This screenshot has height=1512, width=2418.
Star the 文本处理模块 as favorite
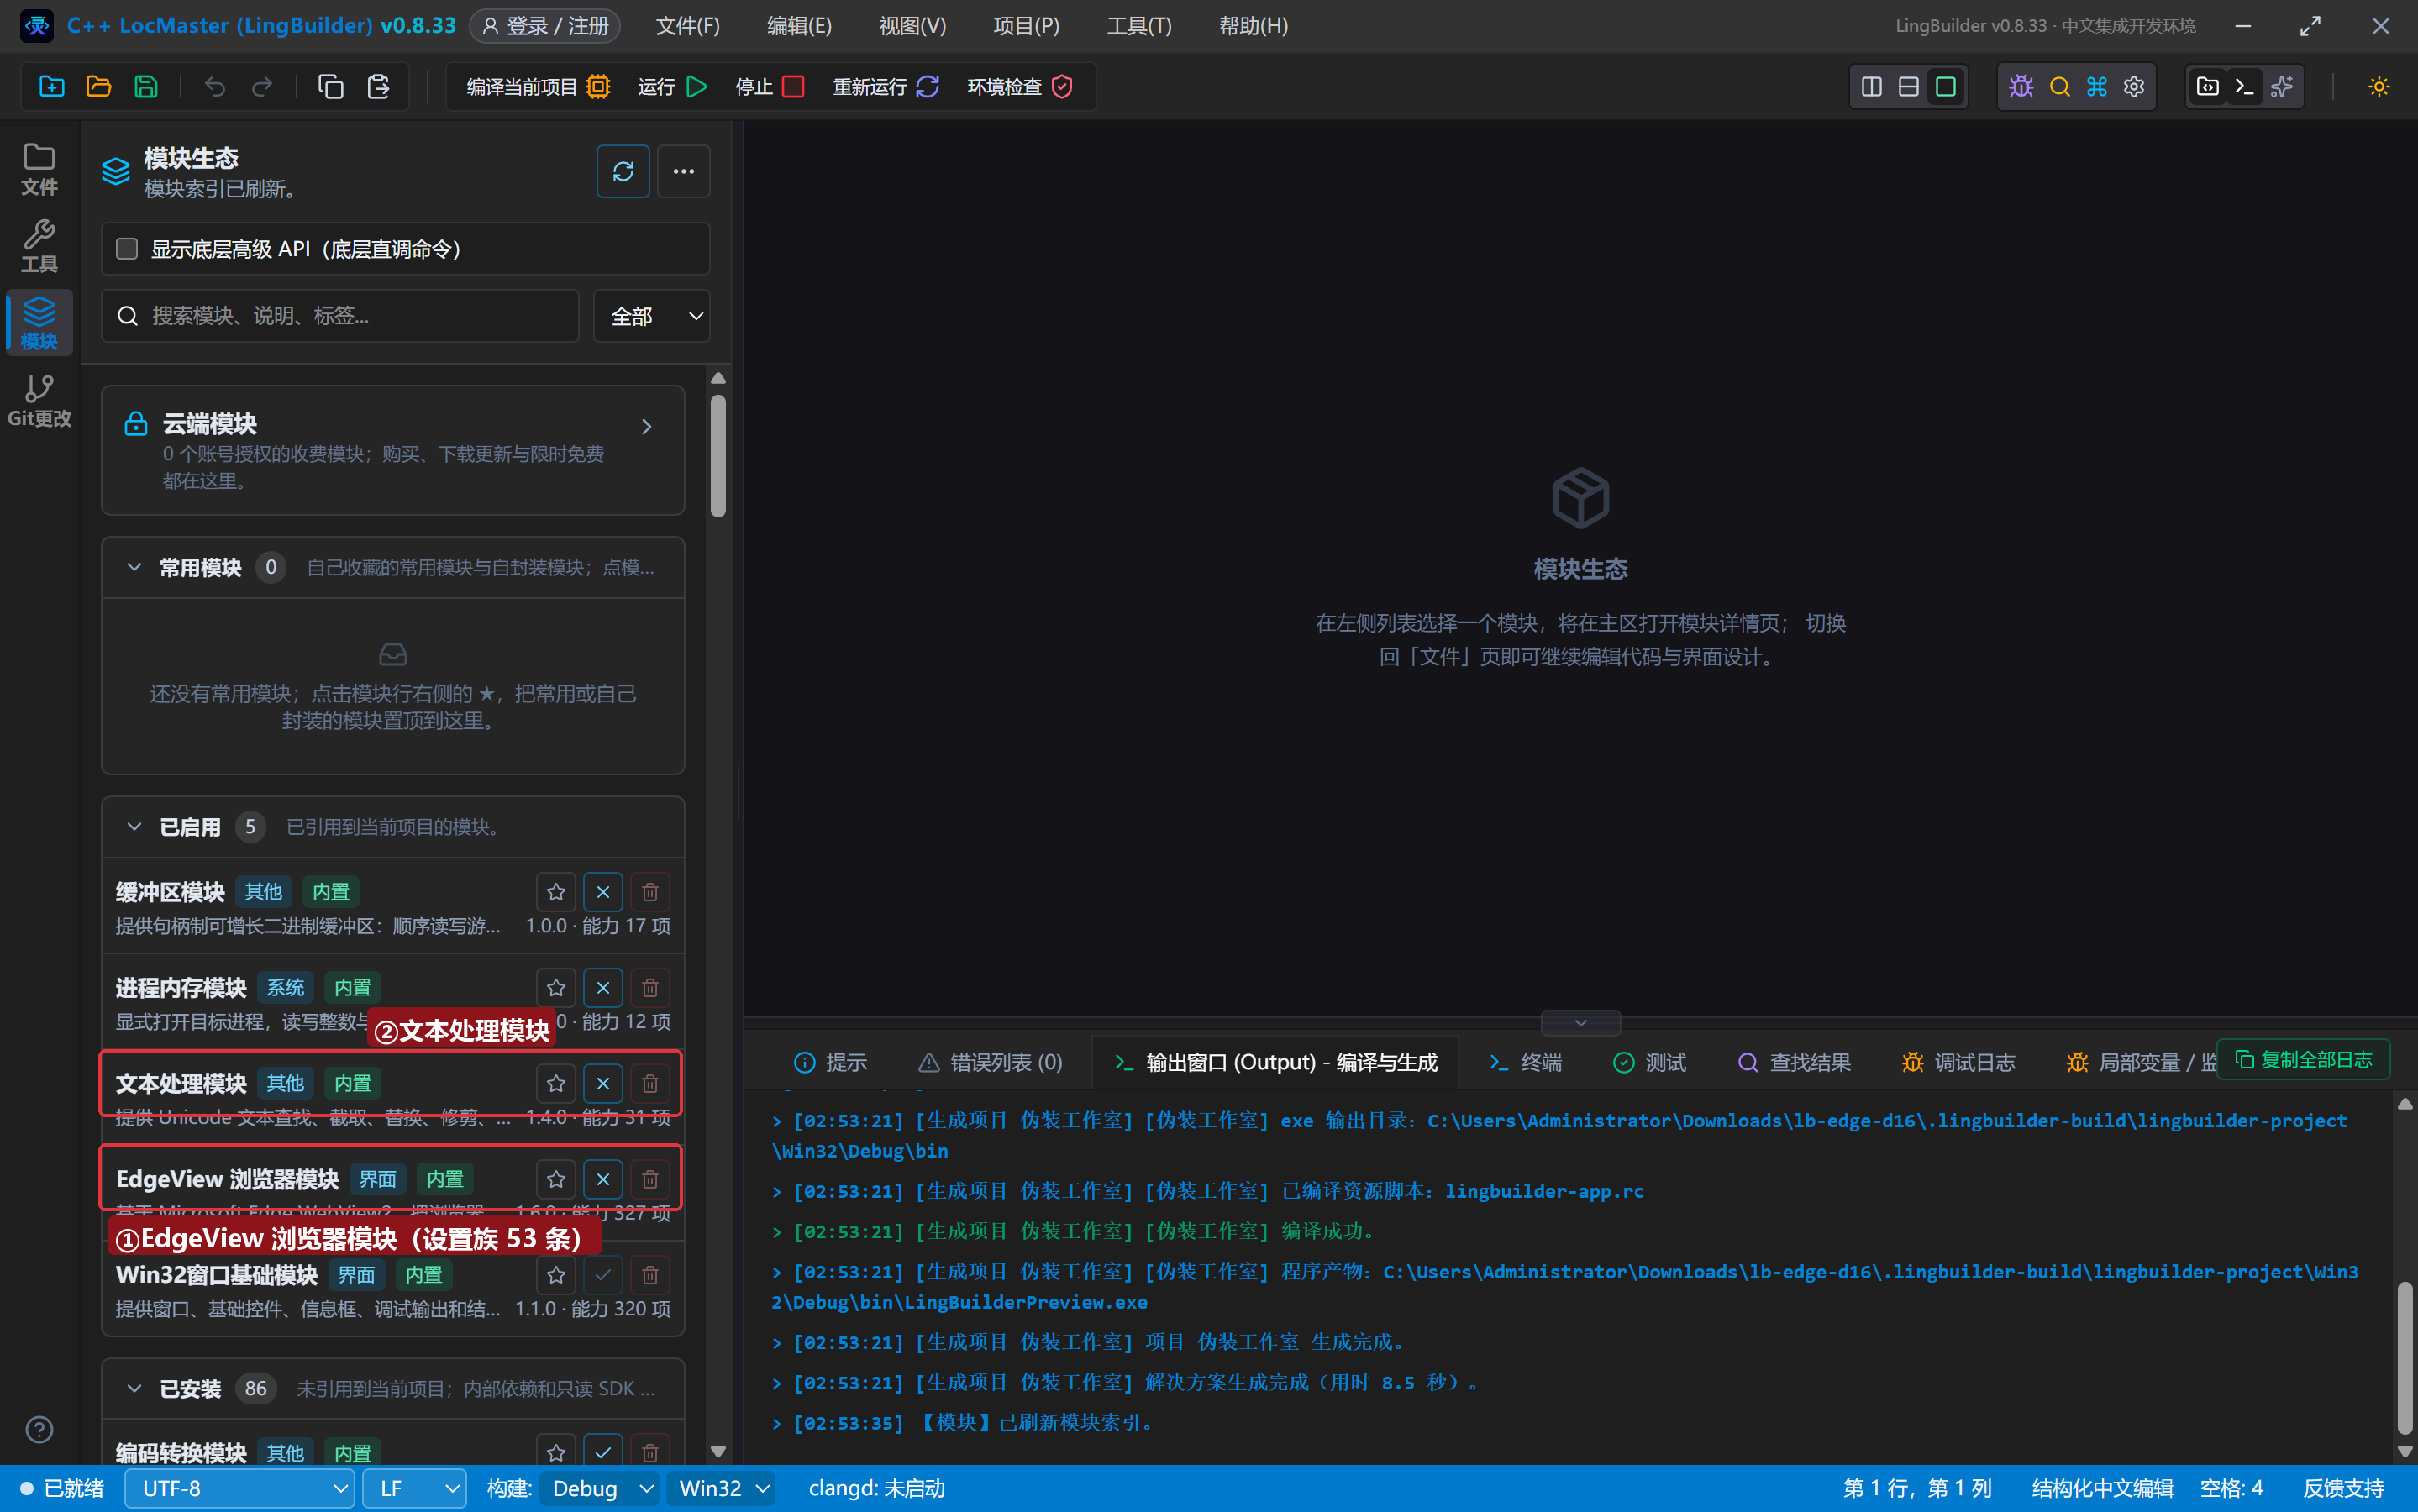[x=556, y=1084]
